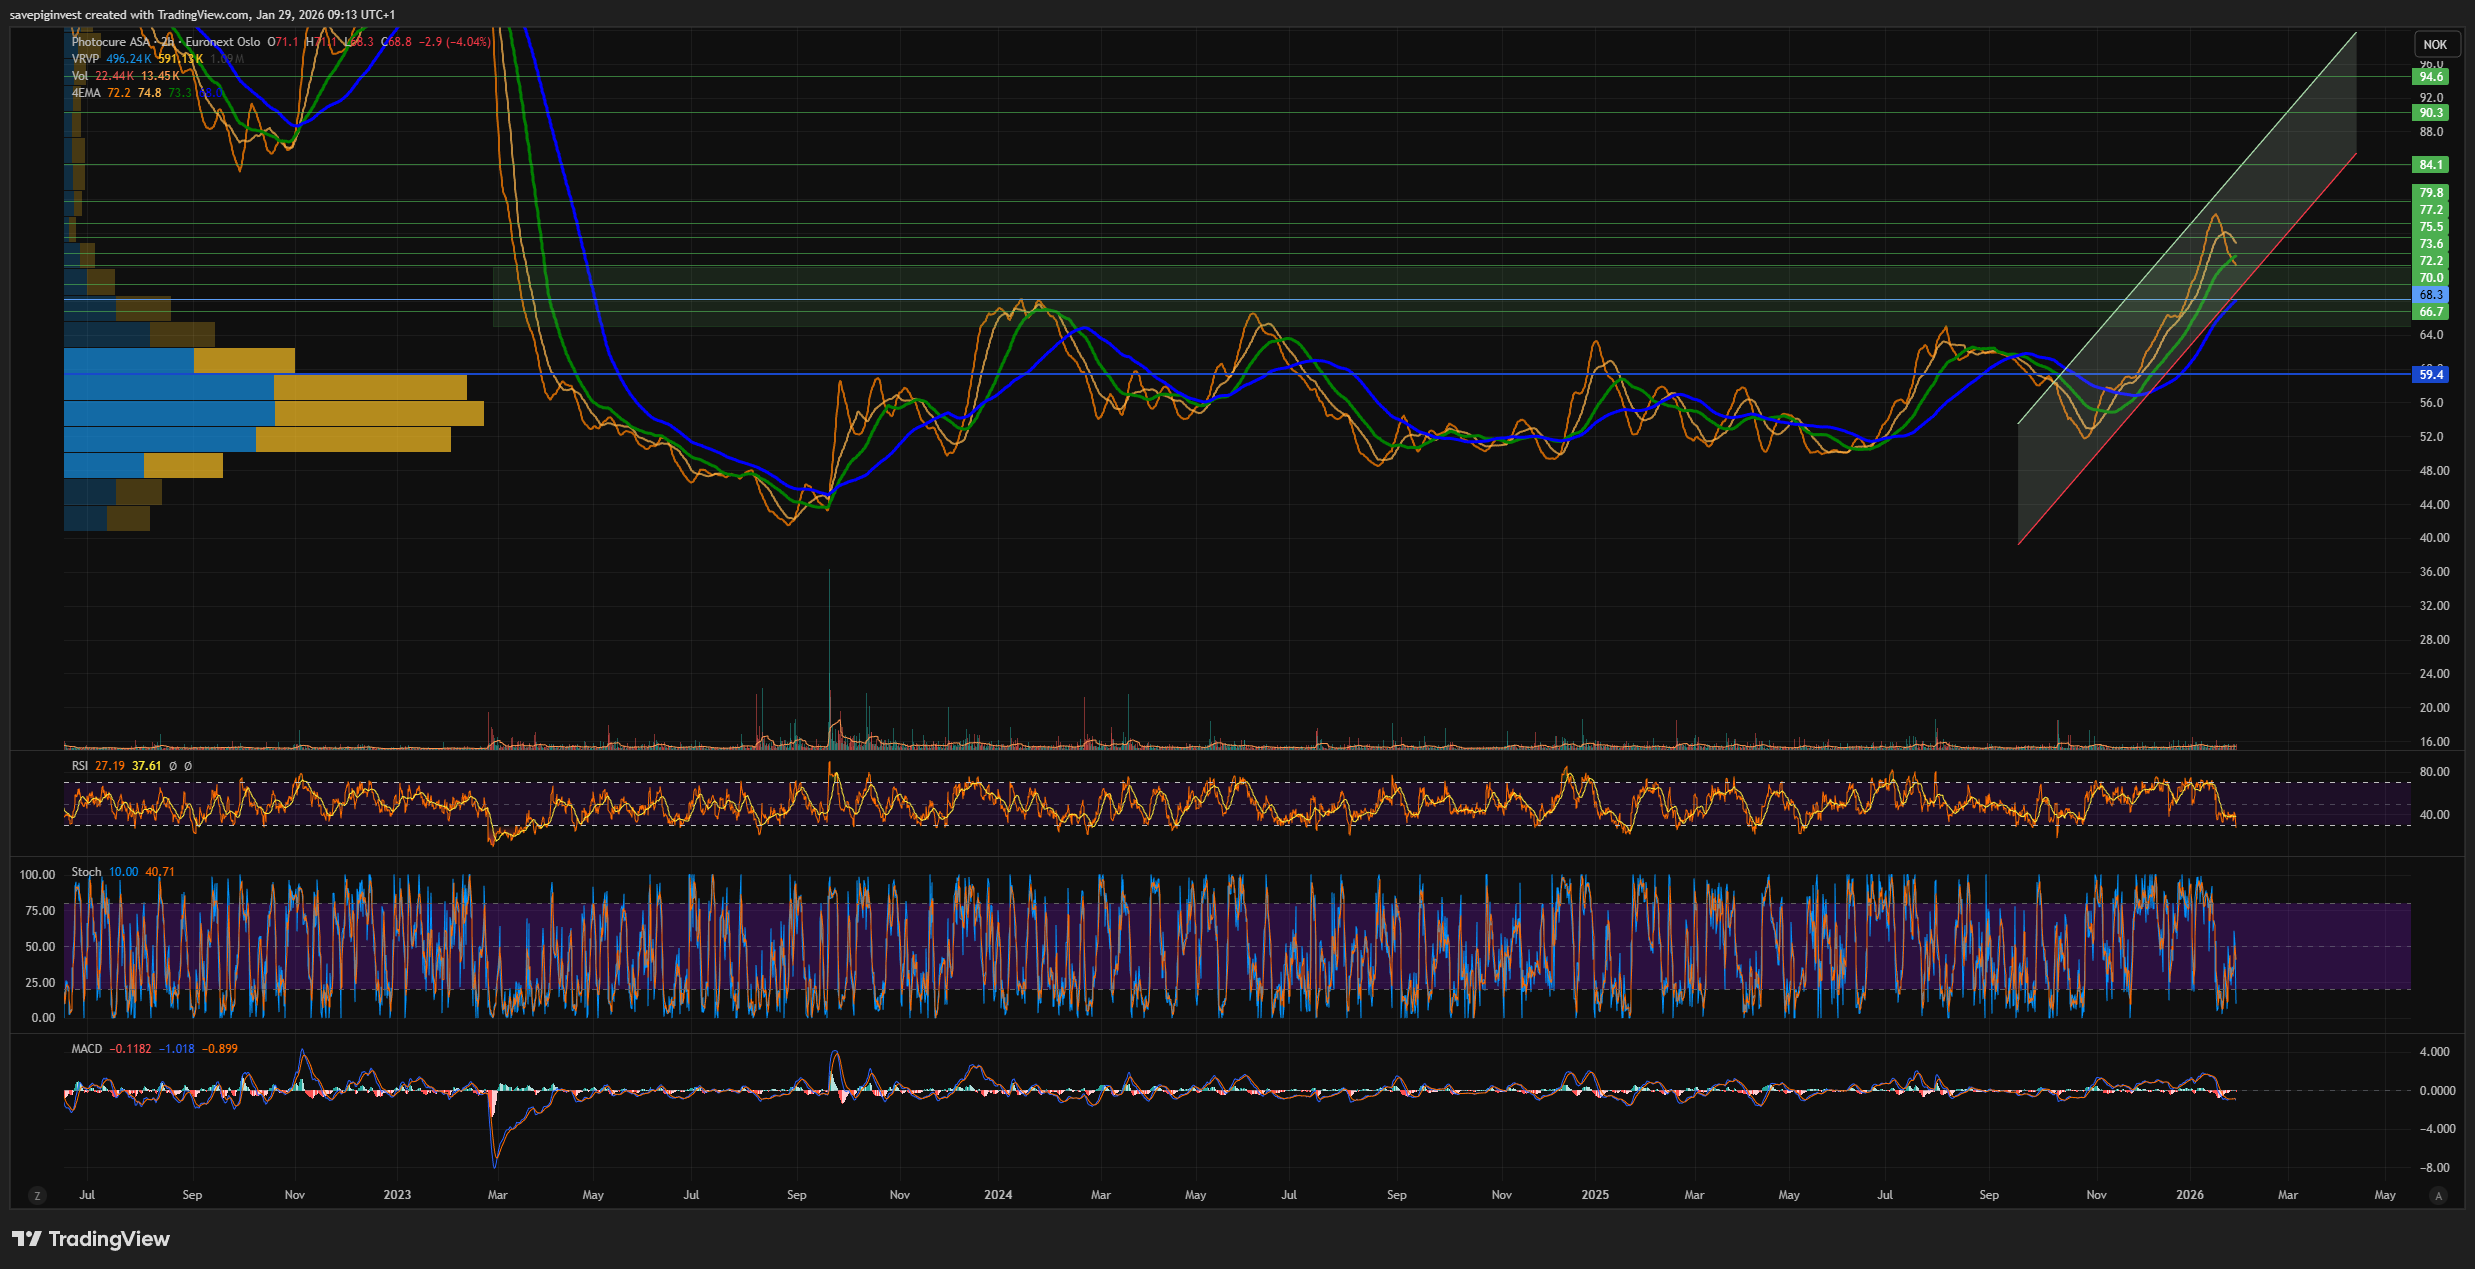Click the MACD indicator label
2475x1269 pixels.
click(x=86, y=1049)
